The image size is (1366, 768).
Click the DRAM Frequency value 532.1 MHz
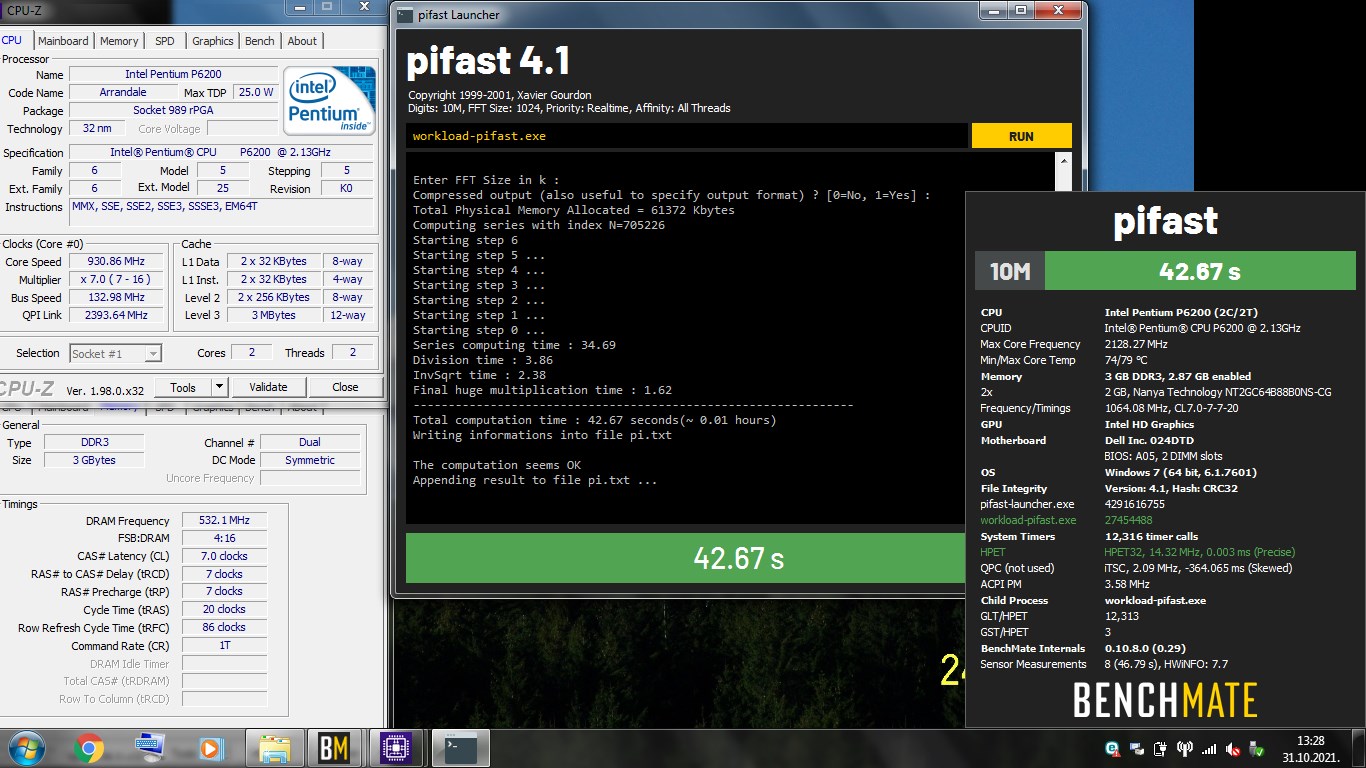point(224,520)
